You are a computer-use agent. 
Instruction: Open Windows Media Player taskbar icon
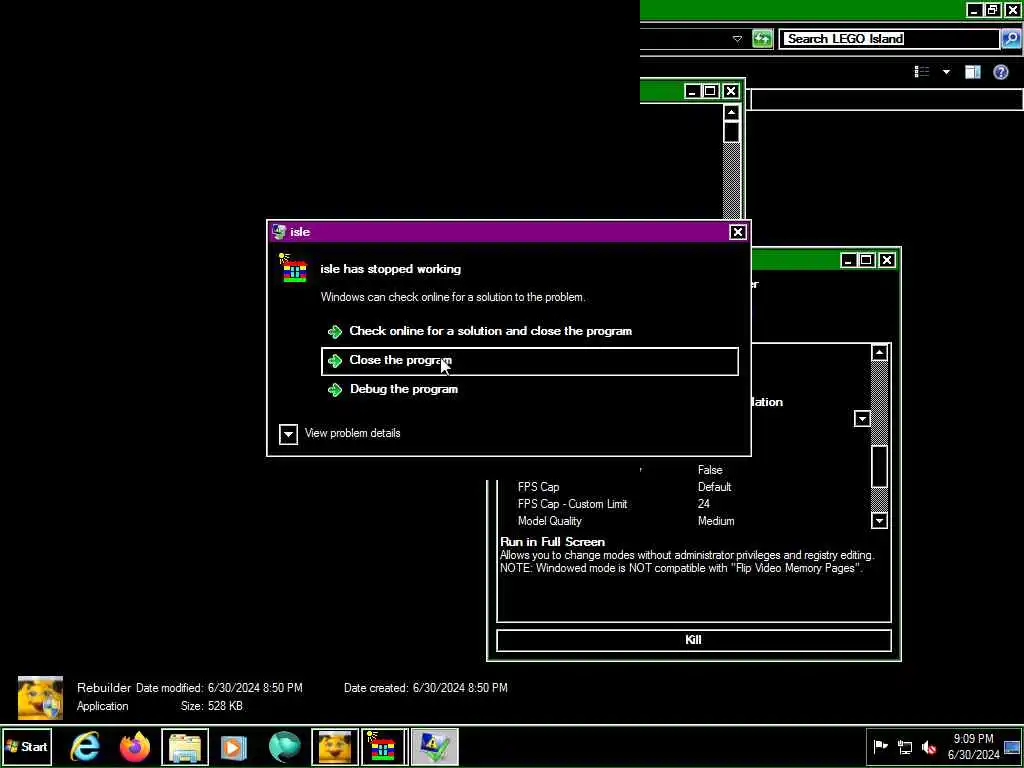coord(234,746)
